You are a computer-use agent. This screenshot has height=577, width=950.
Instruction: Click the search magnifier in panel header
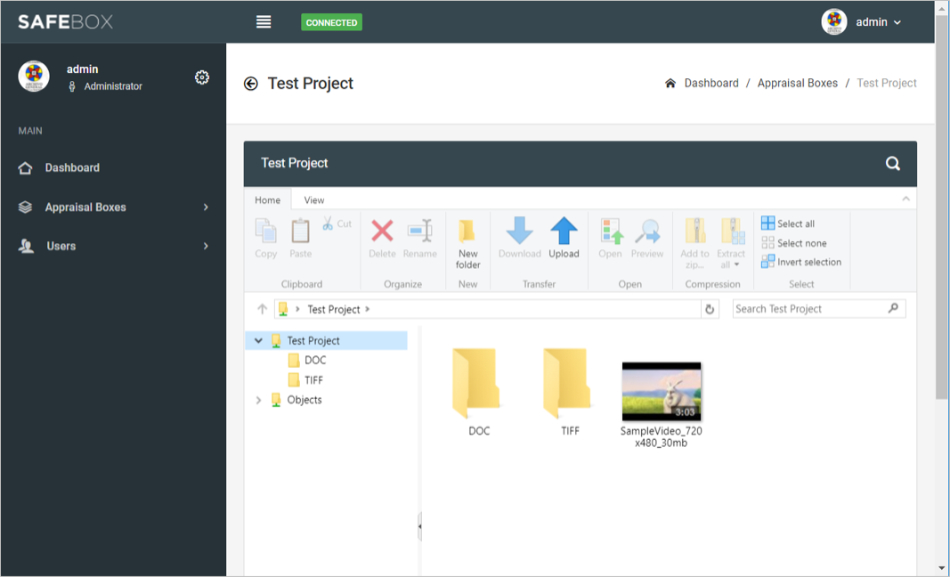coord(892,163)
